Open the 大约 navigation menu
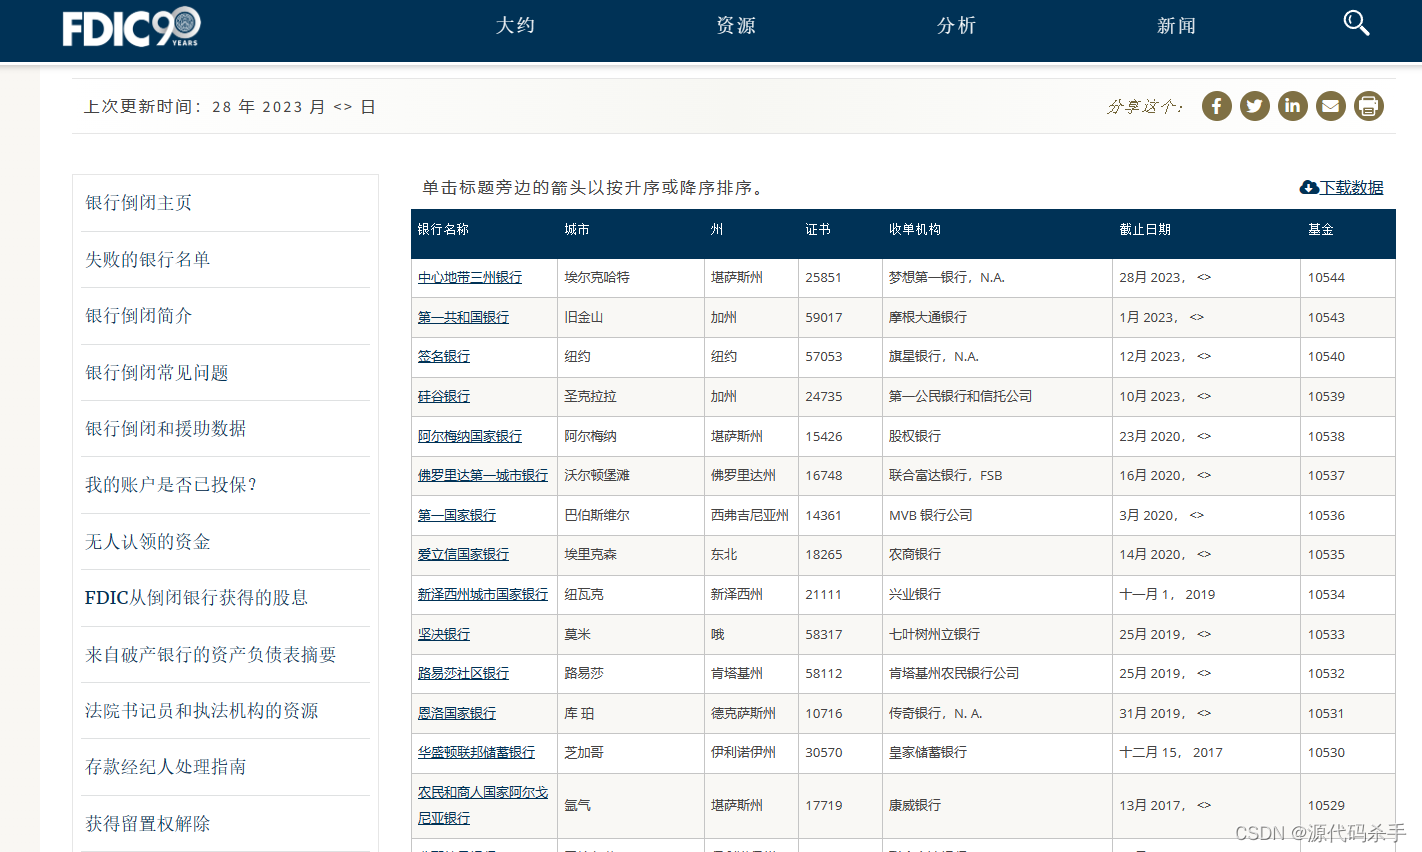 [x=516, y=25]
